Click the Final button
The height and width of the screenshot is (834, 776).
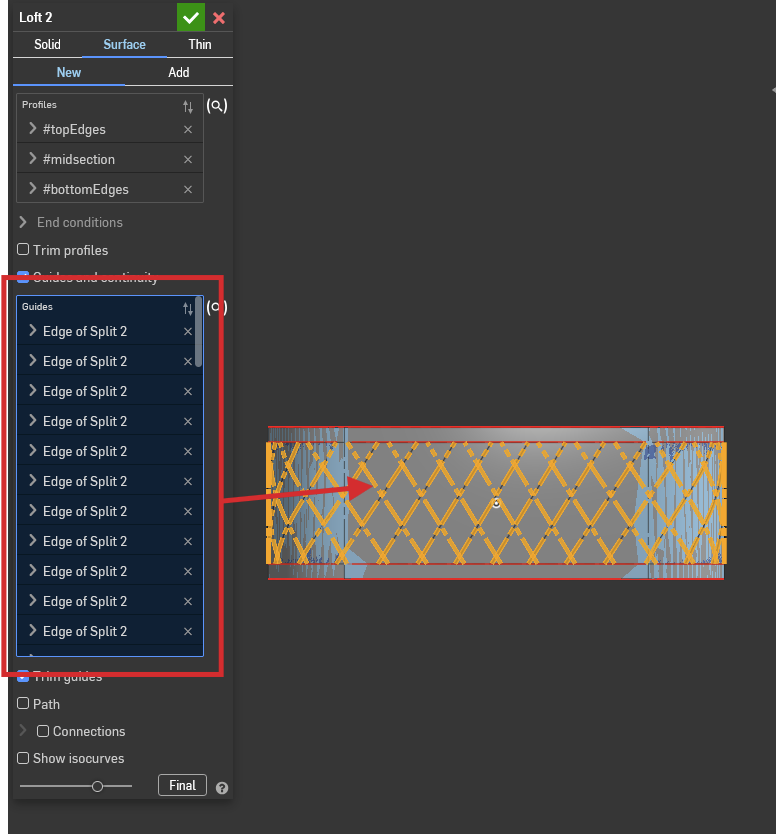182,785
